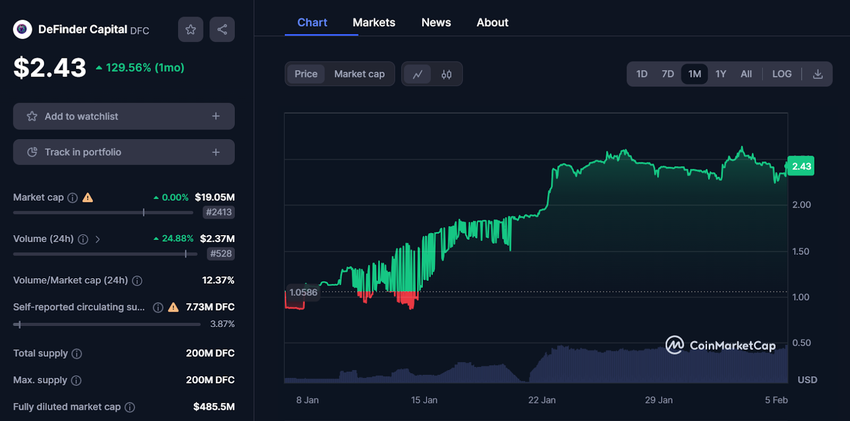Switch to line chart view icon

[418, 74]
